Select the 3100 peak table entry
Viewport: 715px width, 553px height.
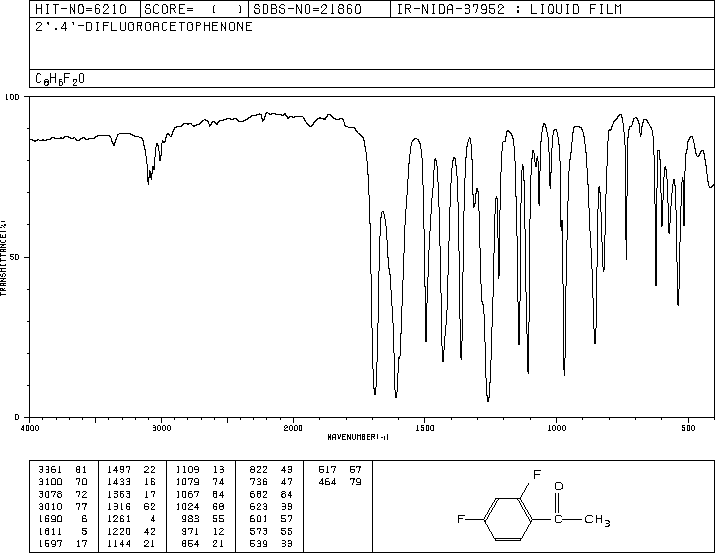[x=63, y=482]
